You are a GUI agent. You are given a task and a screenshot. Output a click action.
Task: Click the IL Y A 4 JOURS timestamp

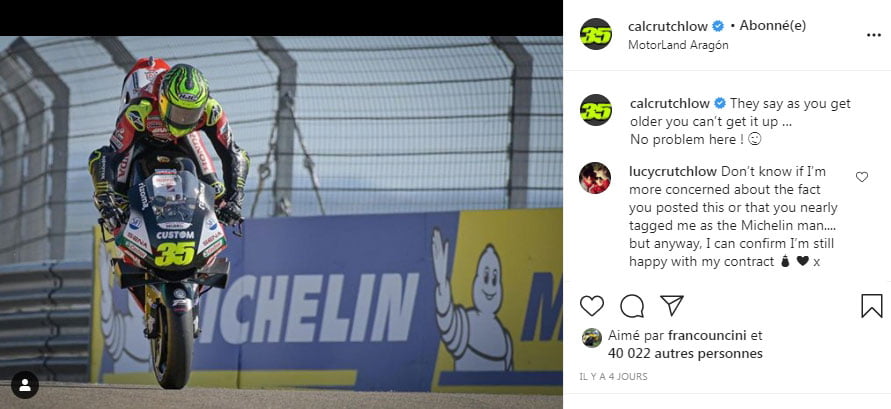pyautogui.click(x=613, y=377)
